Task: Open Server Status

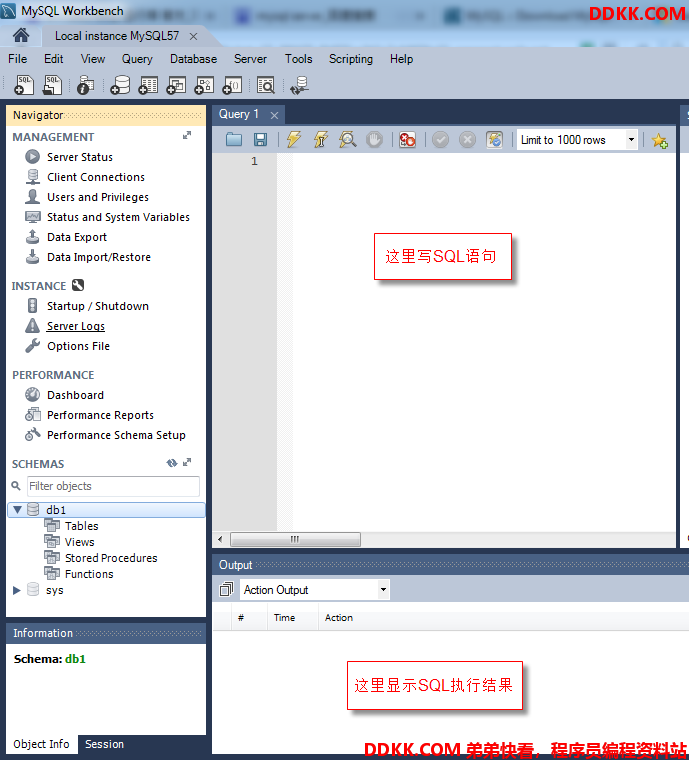Action: pyautogui.click(x=79, y=157)
